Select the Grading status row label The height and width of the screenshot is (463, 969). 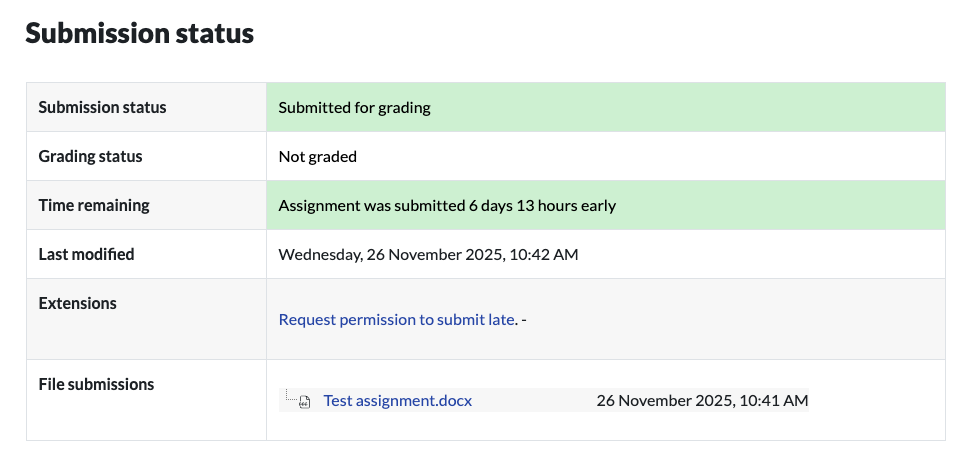click(x=90, y=156)
